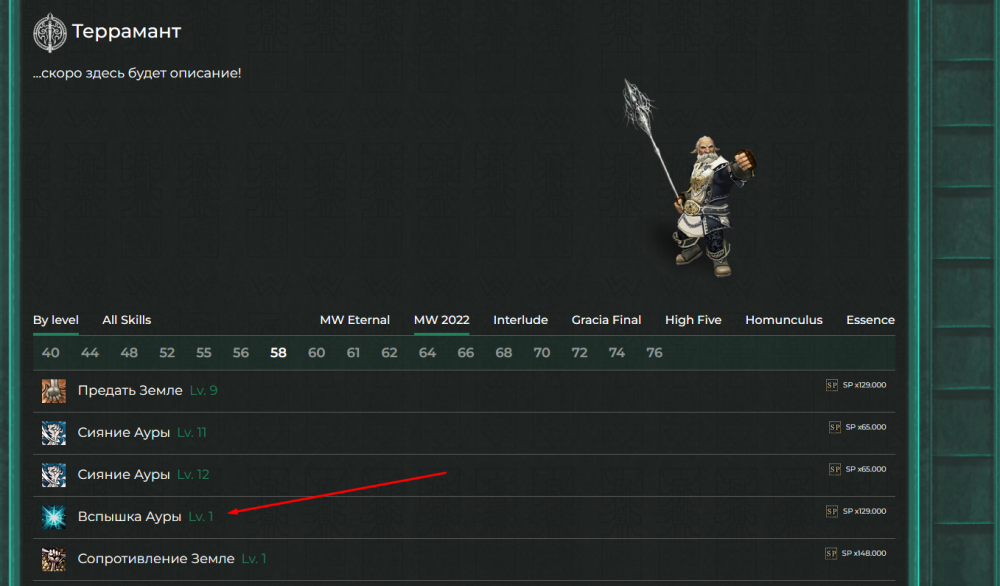Screen dimensions: 1000x586
Task: Open the Вспышка Ауры skill link
Action: tap(130, 517)
